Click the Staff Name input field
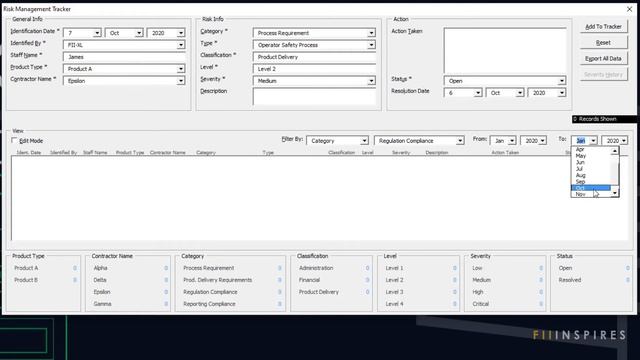Image resolution: width=640 pixels, height=360 pixels. point(124,57)
